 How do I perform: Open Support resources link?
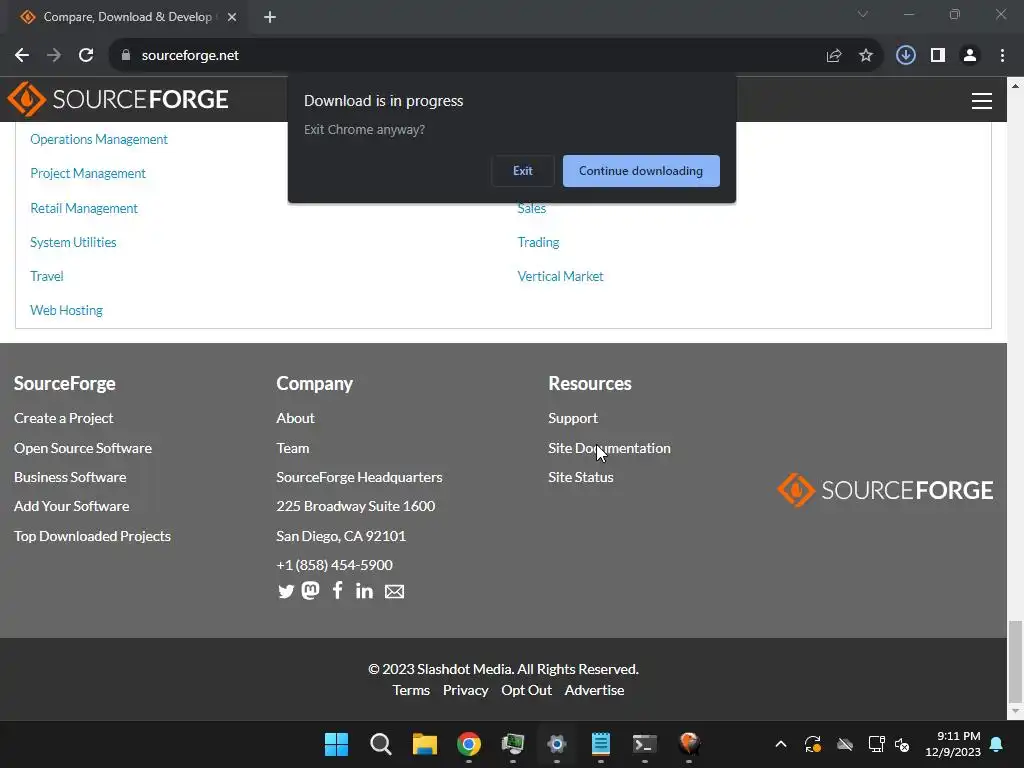[573, 418]
